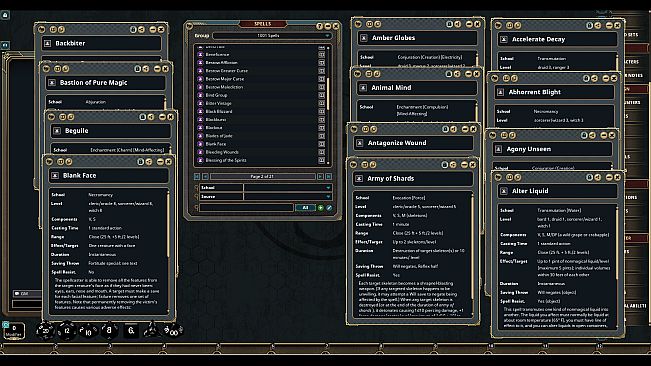Open help in the Spells window
Screen dimensions: 651x366
pos(319,26)
